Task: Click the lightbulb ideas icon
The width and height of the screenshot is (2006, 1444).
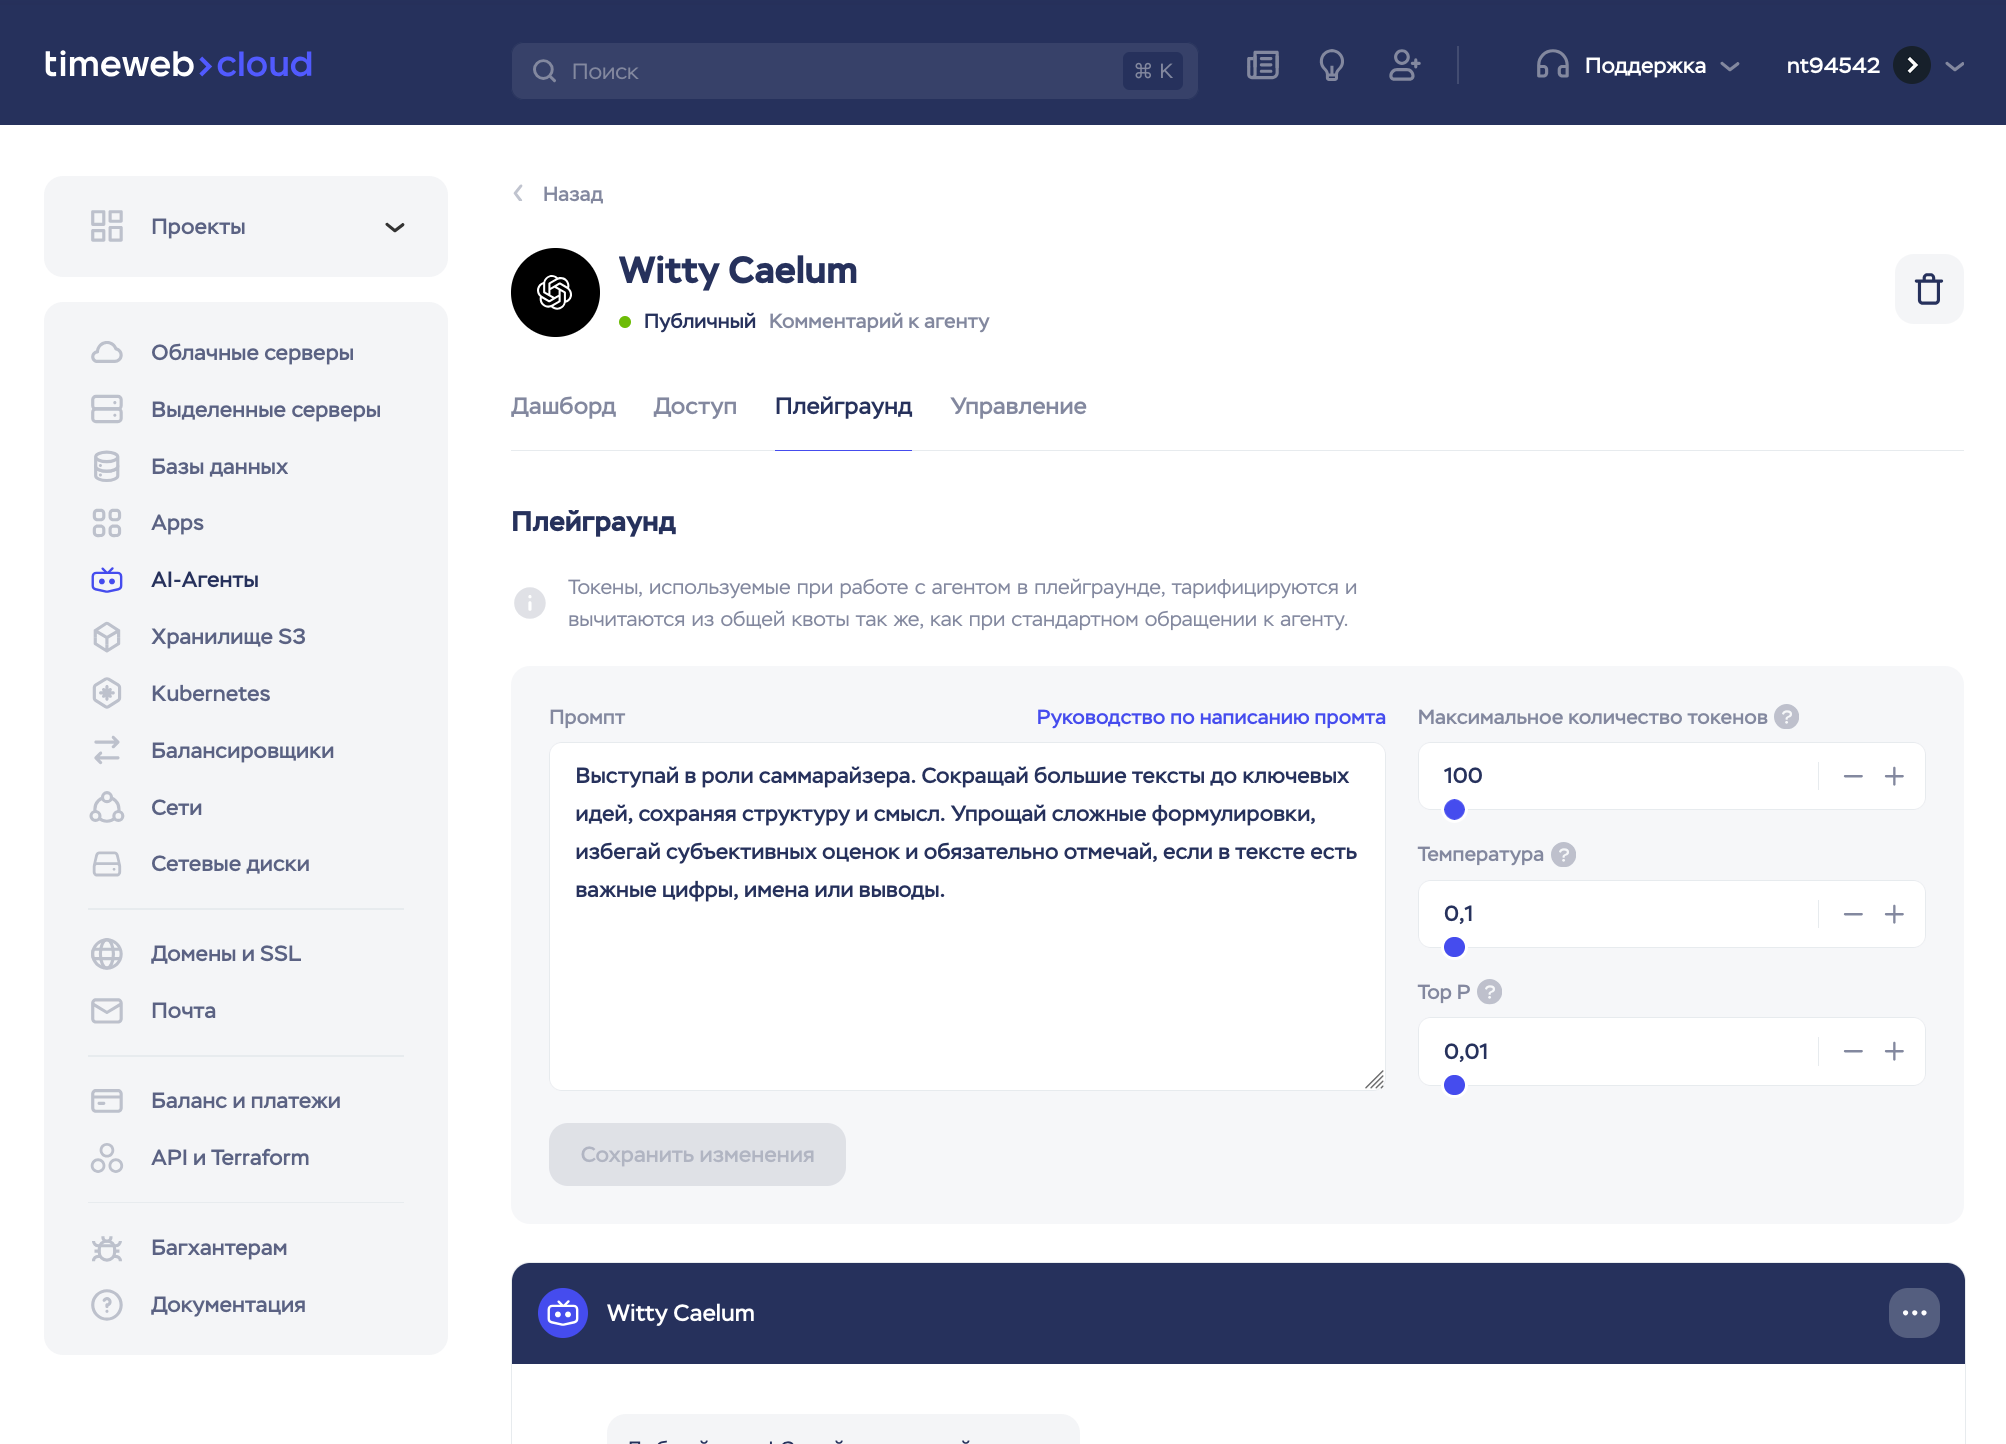Action: 1331,66
